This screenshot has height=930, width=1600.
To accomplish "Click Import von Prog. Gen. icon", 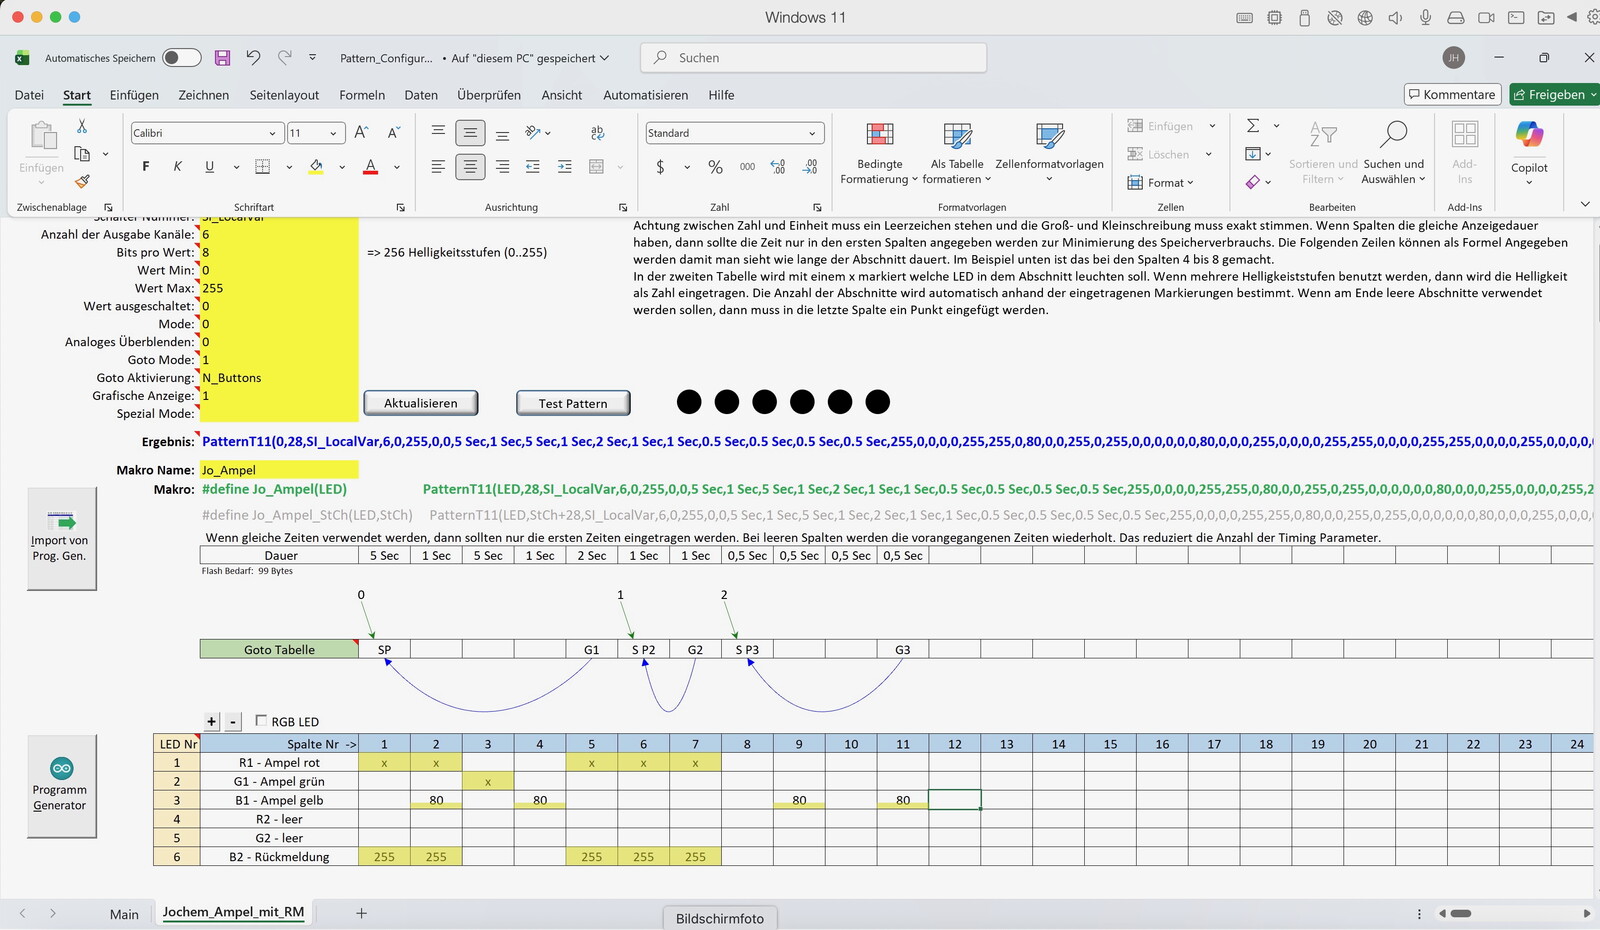I will [x=61, y=520].
